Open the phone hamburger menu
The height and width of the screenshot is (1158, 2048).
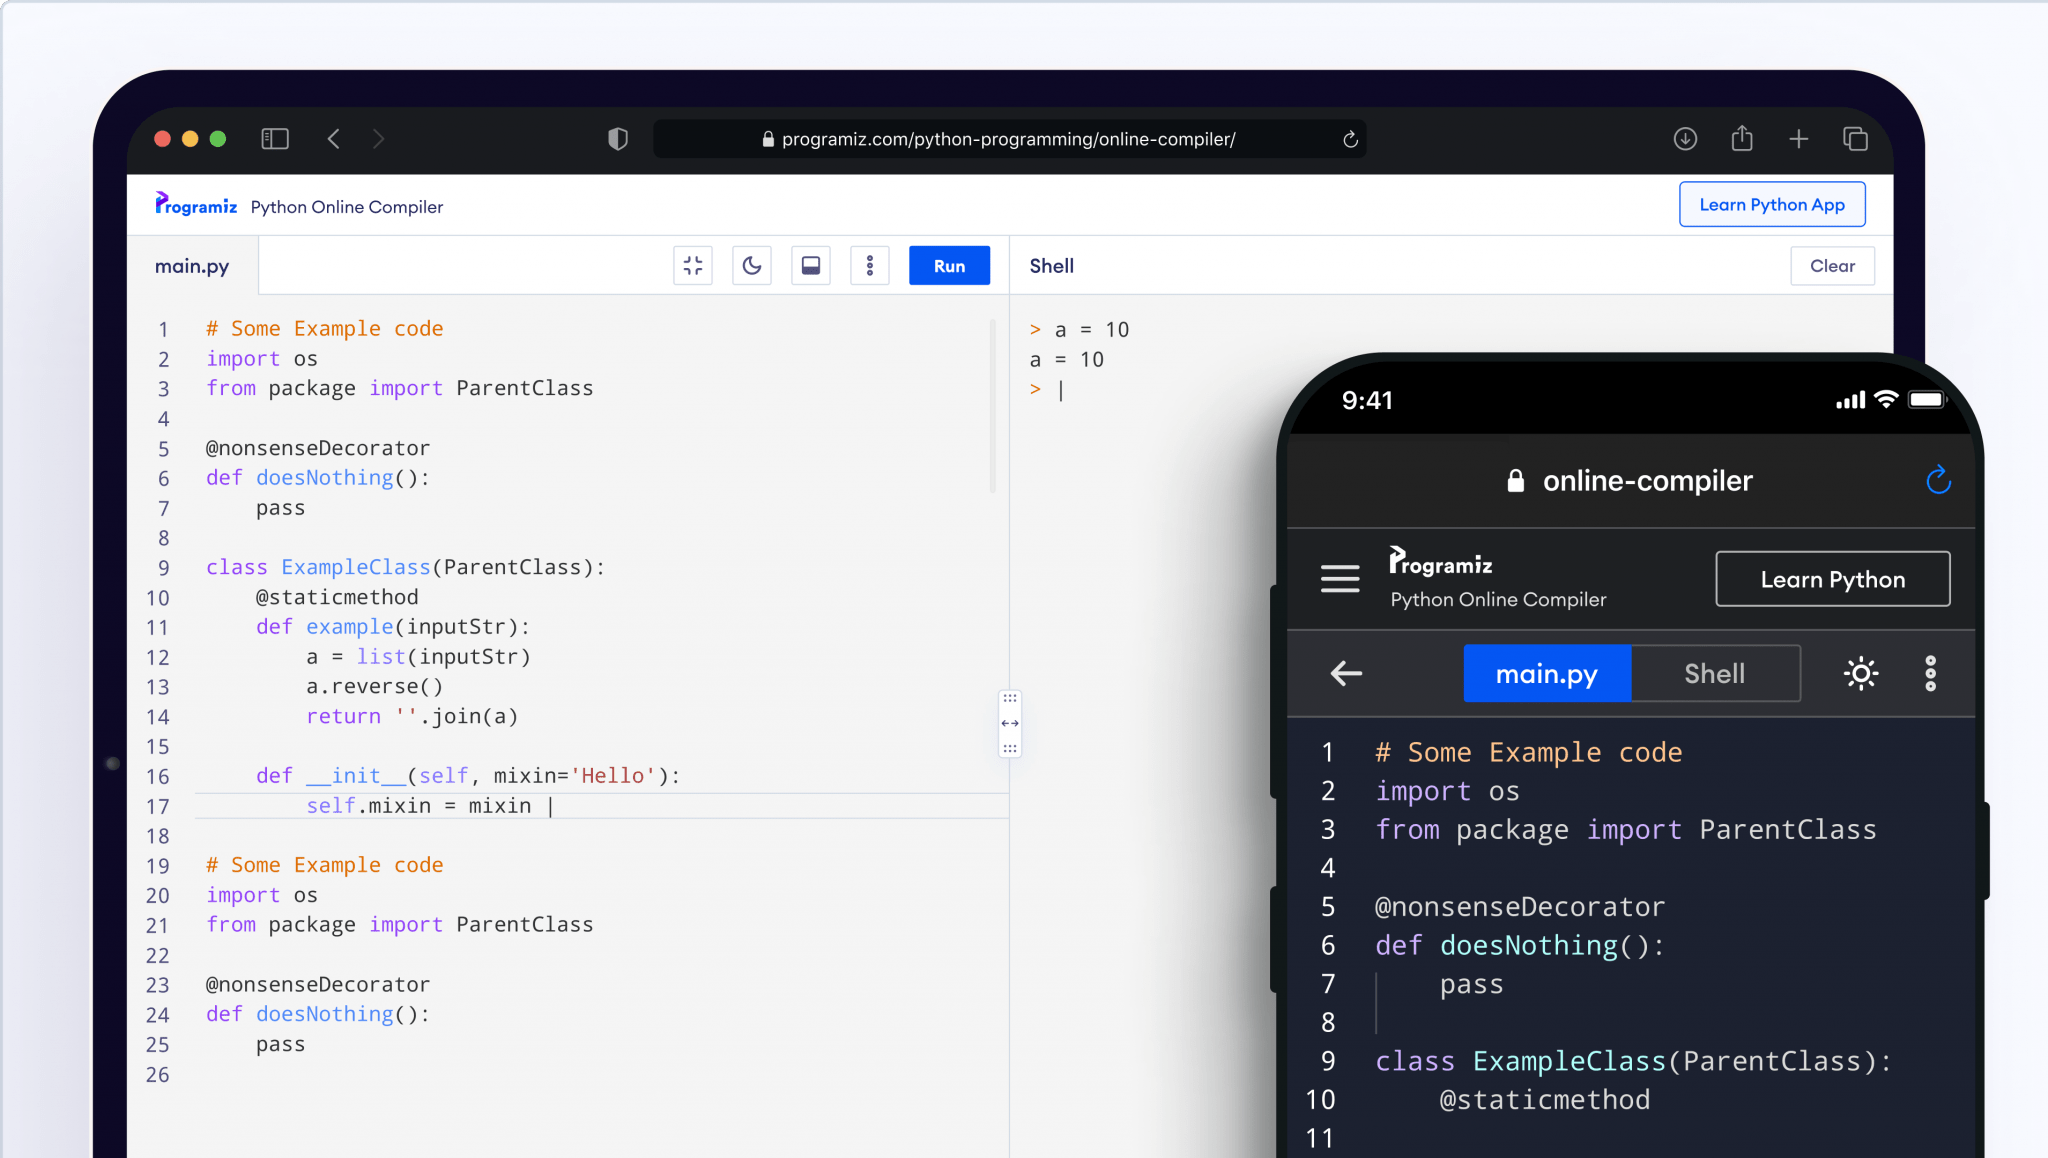[1340, 579]
